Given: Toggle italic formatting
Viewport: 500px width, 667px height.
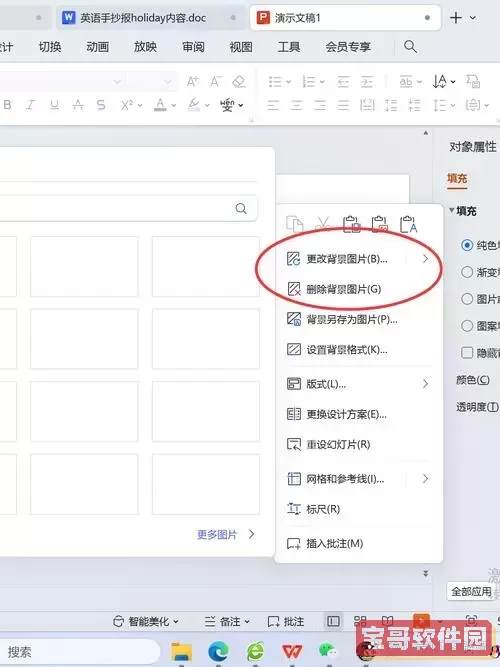Looking at the screenshot, I should (30, 105).
